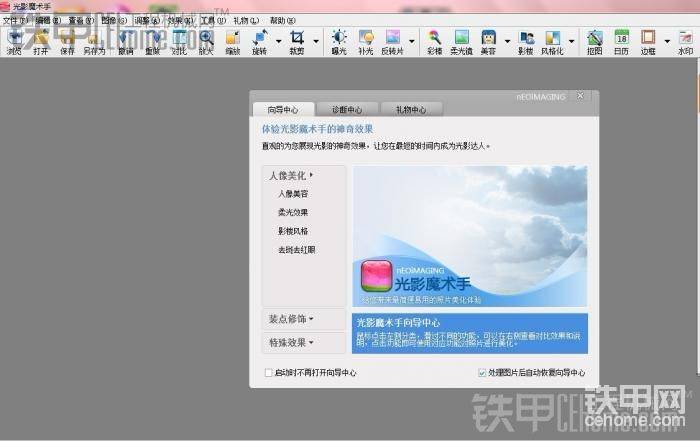Viewport: 700px width, 441px height.
Task: Click the 另存为 (save as) toolbar icon
Action: 94,42
